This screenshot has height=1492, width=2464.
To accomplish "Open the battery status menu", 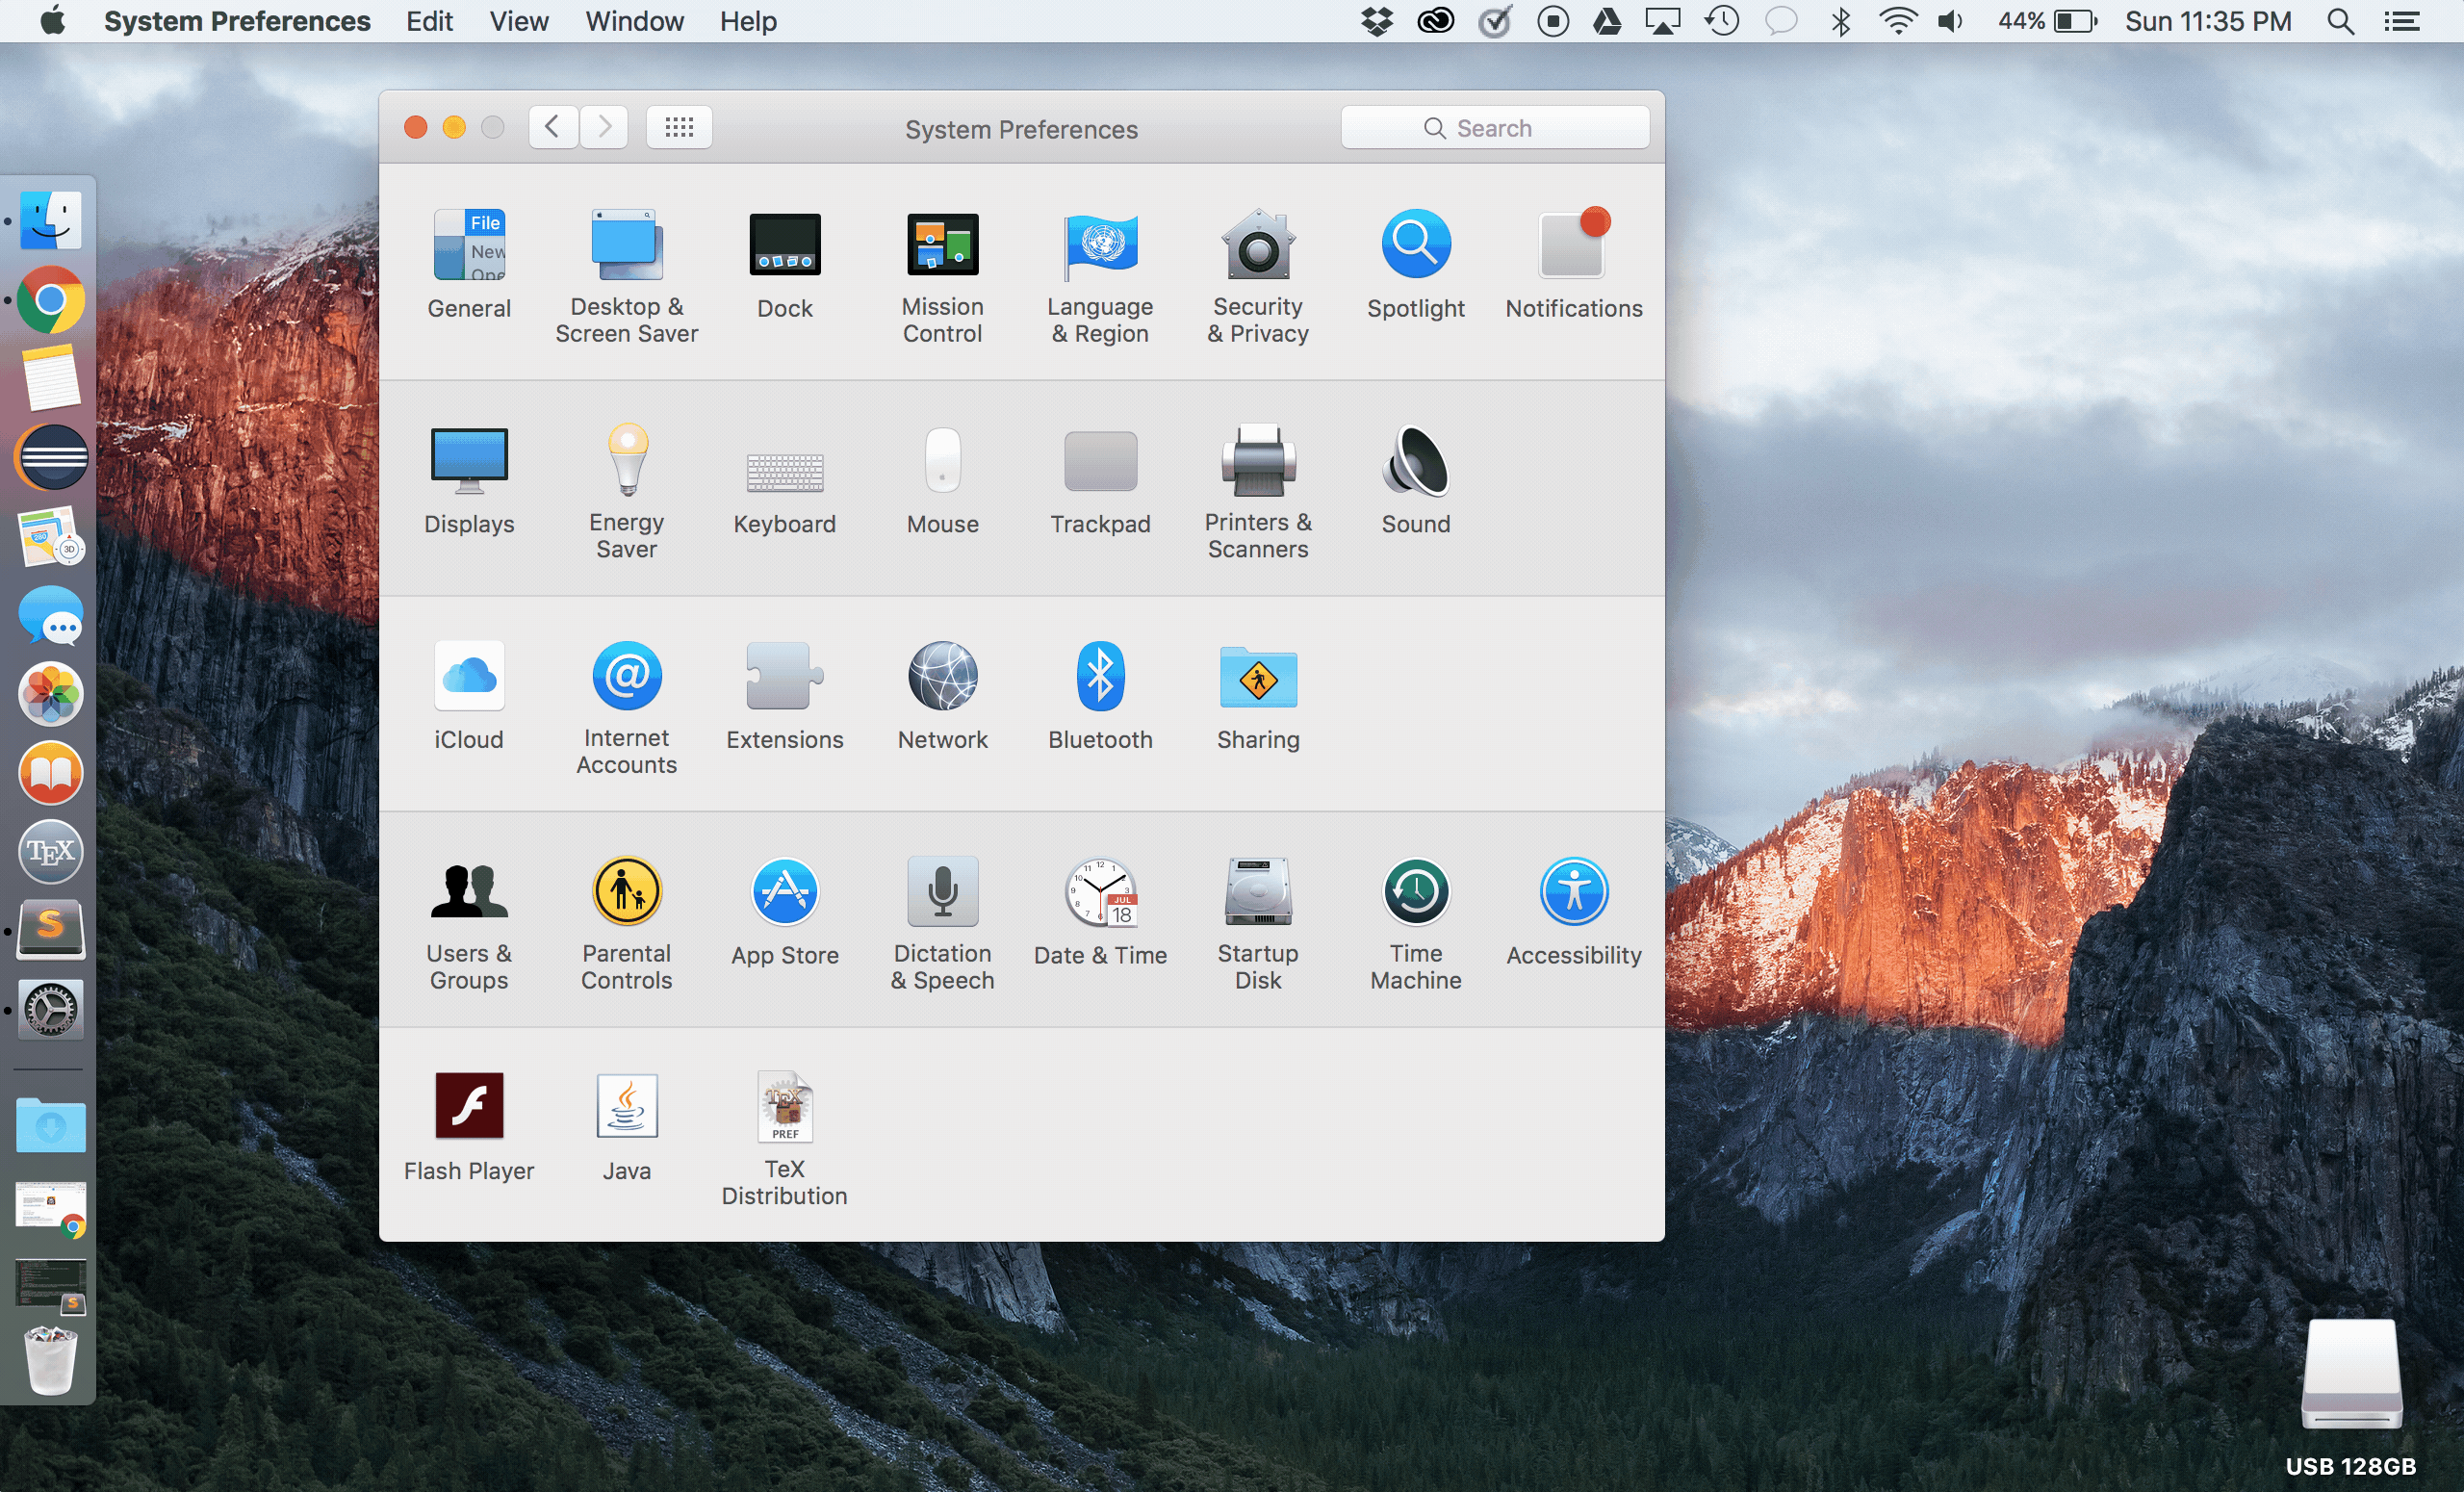I will [2047, 21].
